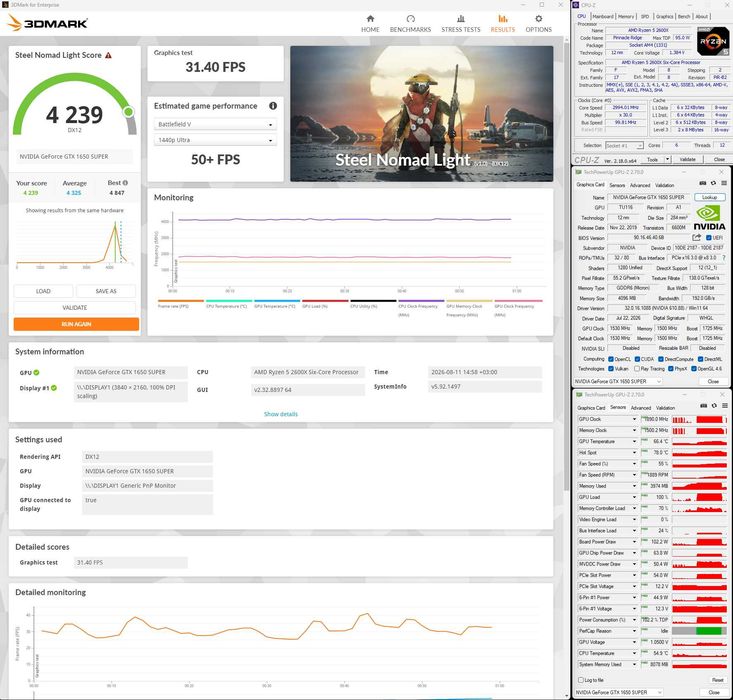Click the LOAD button
This screenshot has height=700, width=733.
click(x=43, y=291)
